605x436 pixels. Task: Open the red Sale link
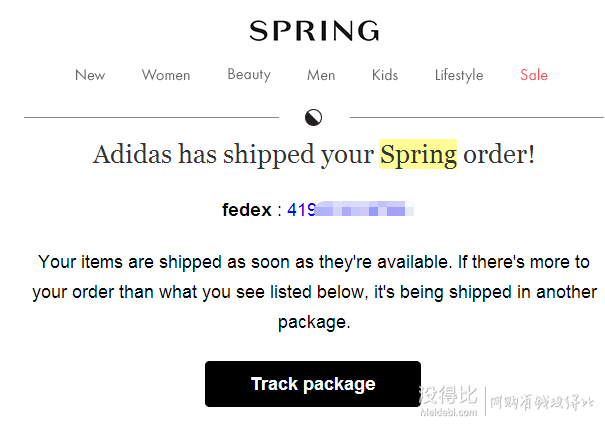[x=534, y=75]
